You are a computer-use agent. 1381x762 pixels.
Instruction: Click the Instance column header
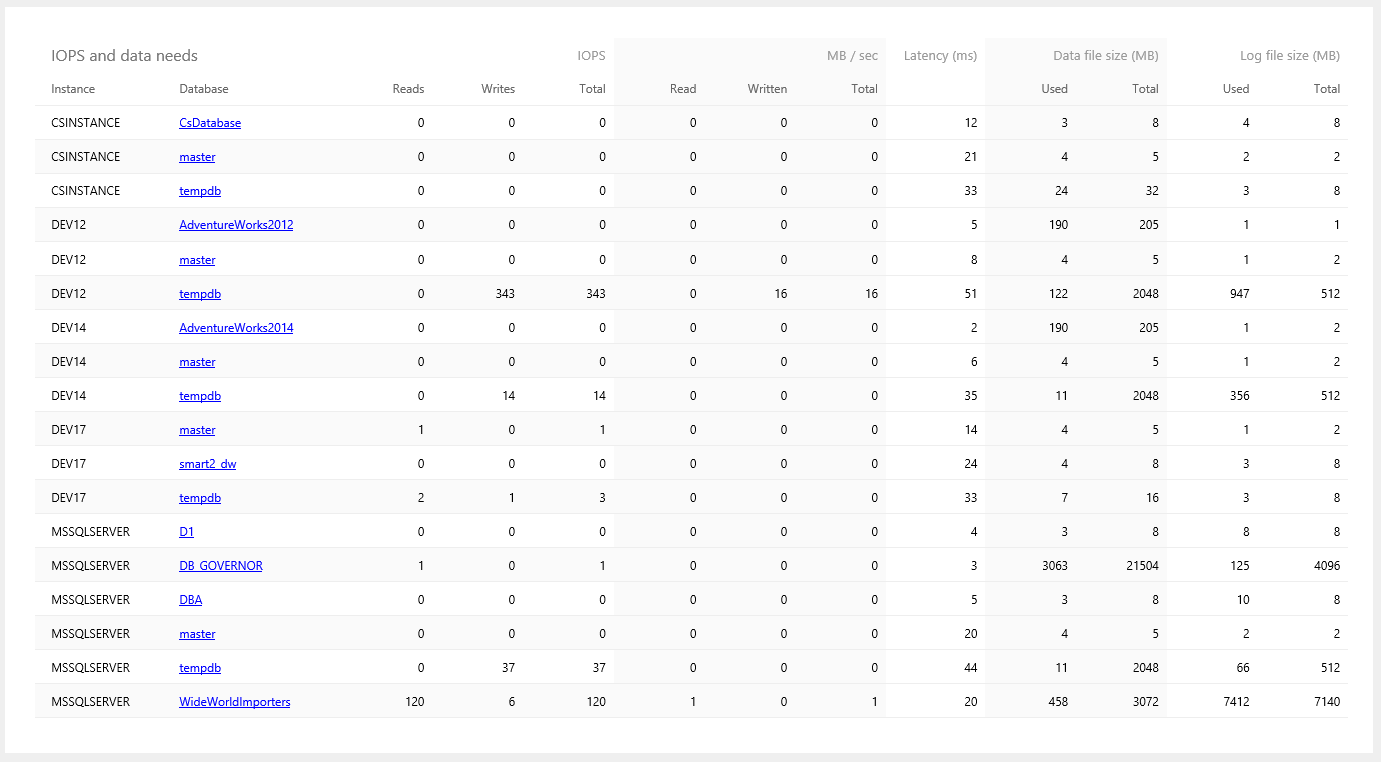click(x=73, y=89)
